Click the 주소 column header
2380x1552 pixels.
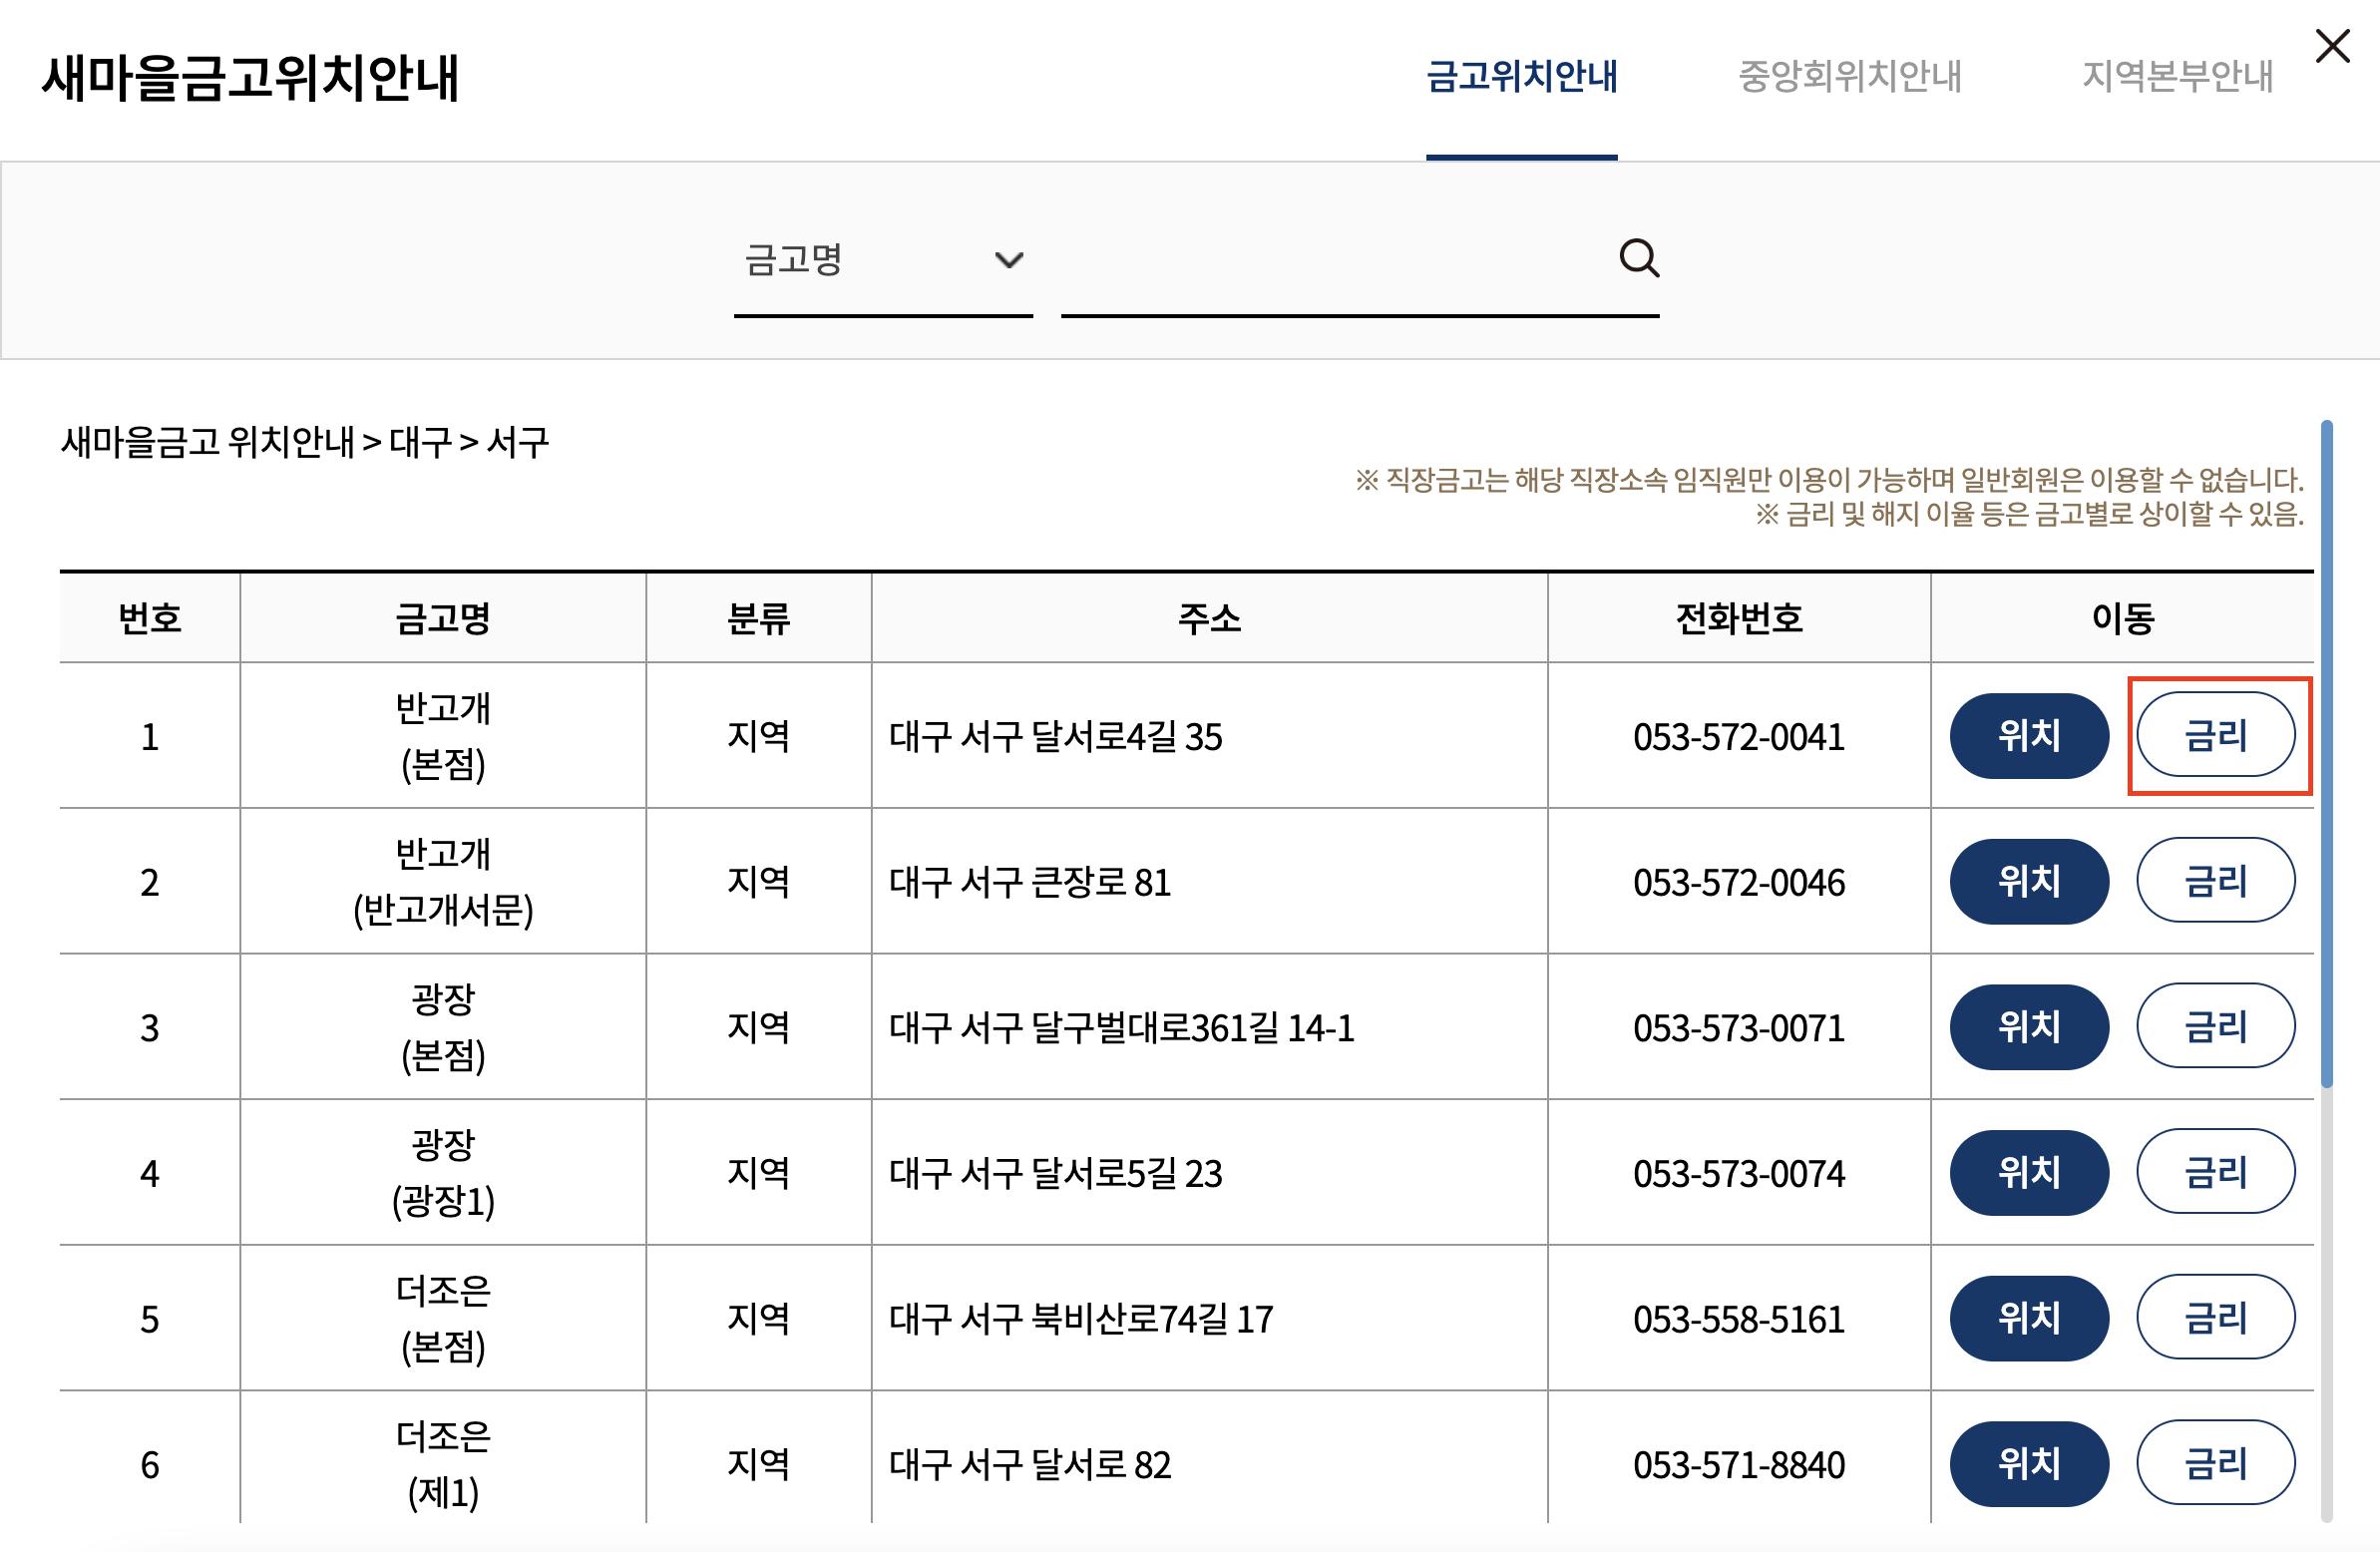coord(1209,618)
